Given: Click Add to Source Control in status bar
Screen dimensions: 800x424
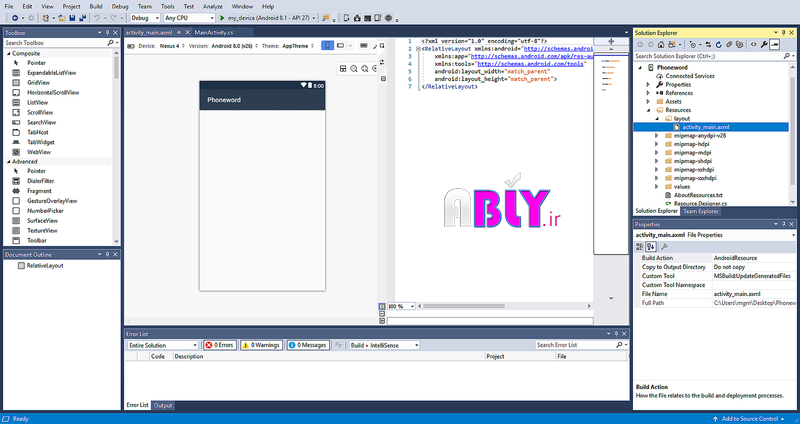Looking at the screenshot, I should pos(749,419).
